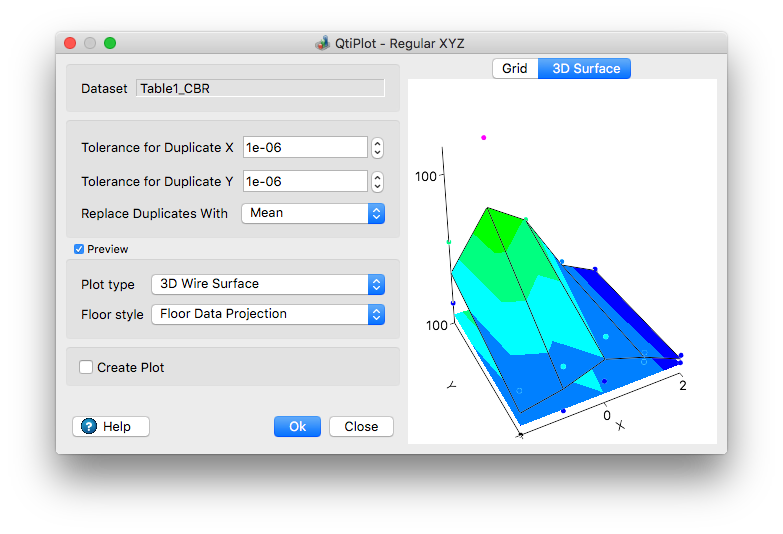This screenshot has height=534, width=783.
Task: Click the Close button next to Ok
Action: [x=361, y=426]
